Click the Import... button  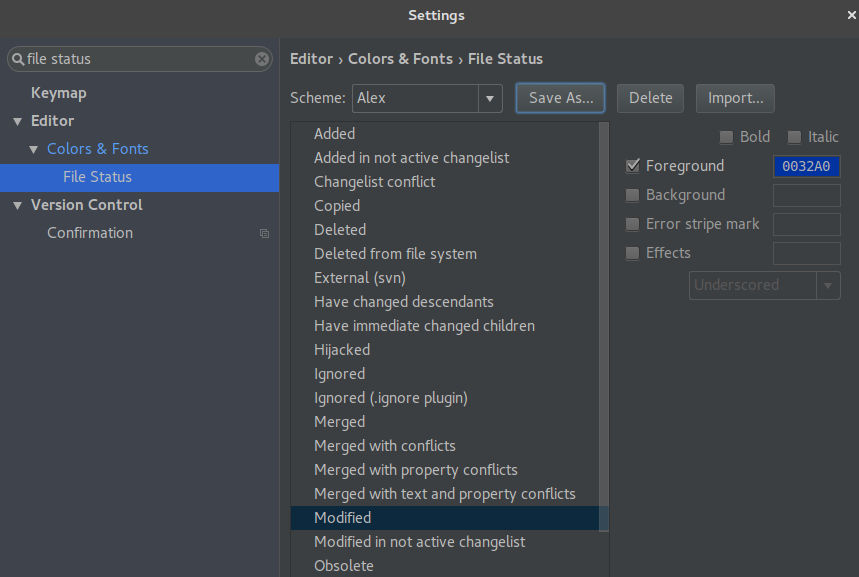point(735,98)
